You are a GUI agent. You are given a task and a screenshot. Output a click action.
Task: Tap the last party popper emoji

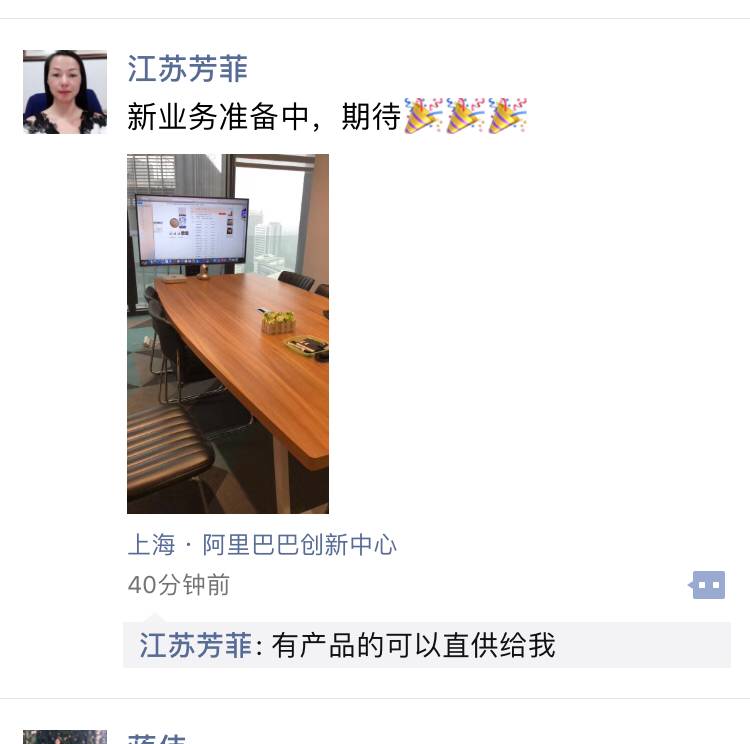pos(507,115)
